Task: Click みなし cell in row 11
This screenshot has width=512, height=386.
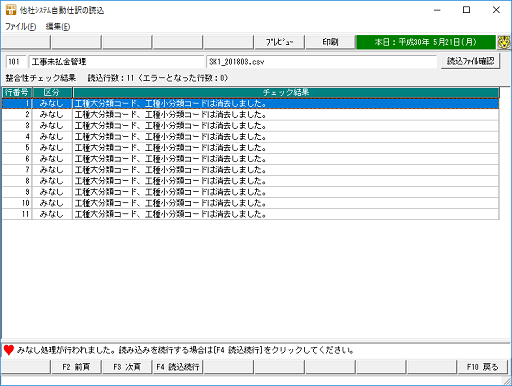Action: pos(52,214)
